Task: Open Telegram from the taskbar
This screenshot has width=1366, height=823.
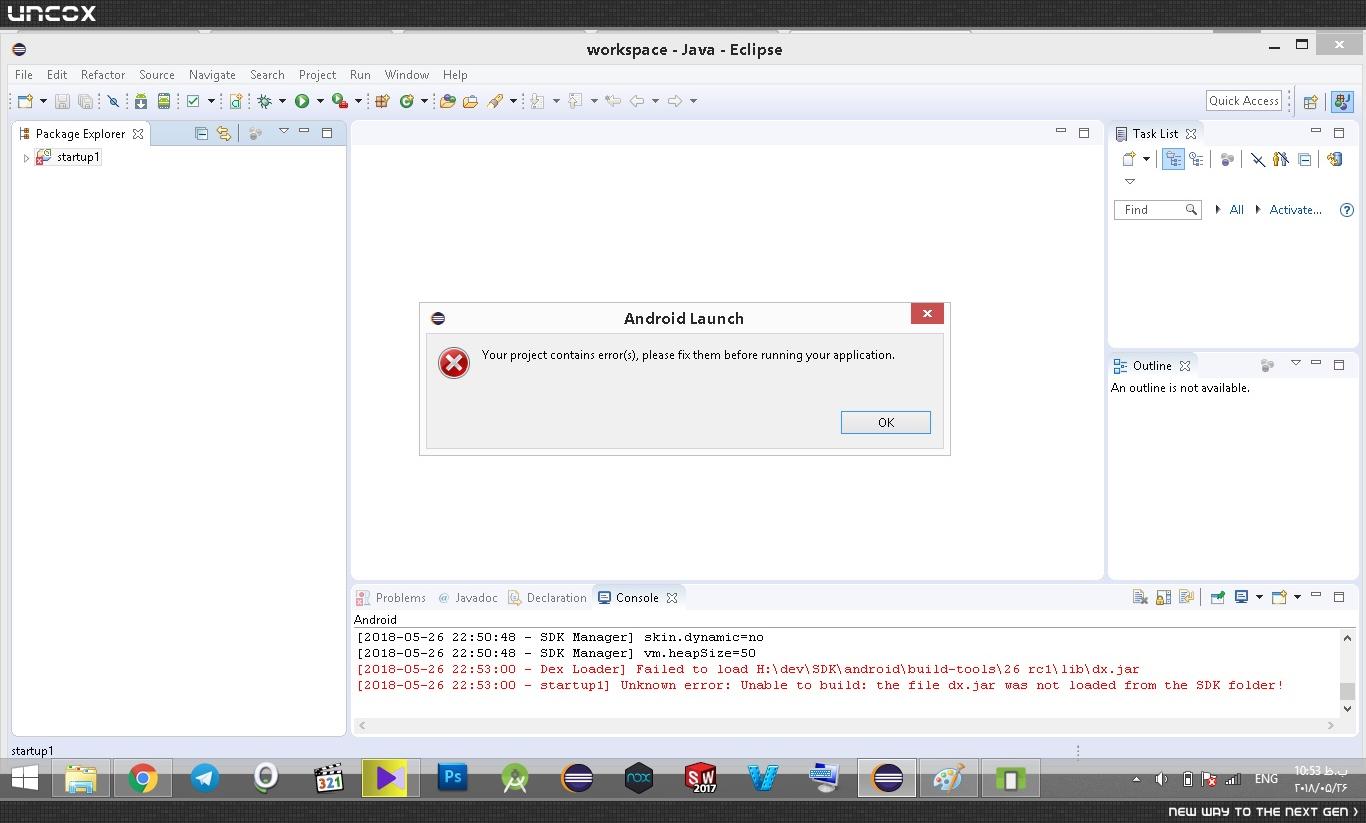Action: point(205,778)
